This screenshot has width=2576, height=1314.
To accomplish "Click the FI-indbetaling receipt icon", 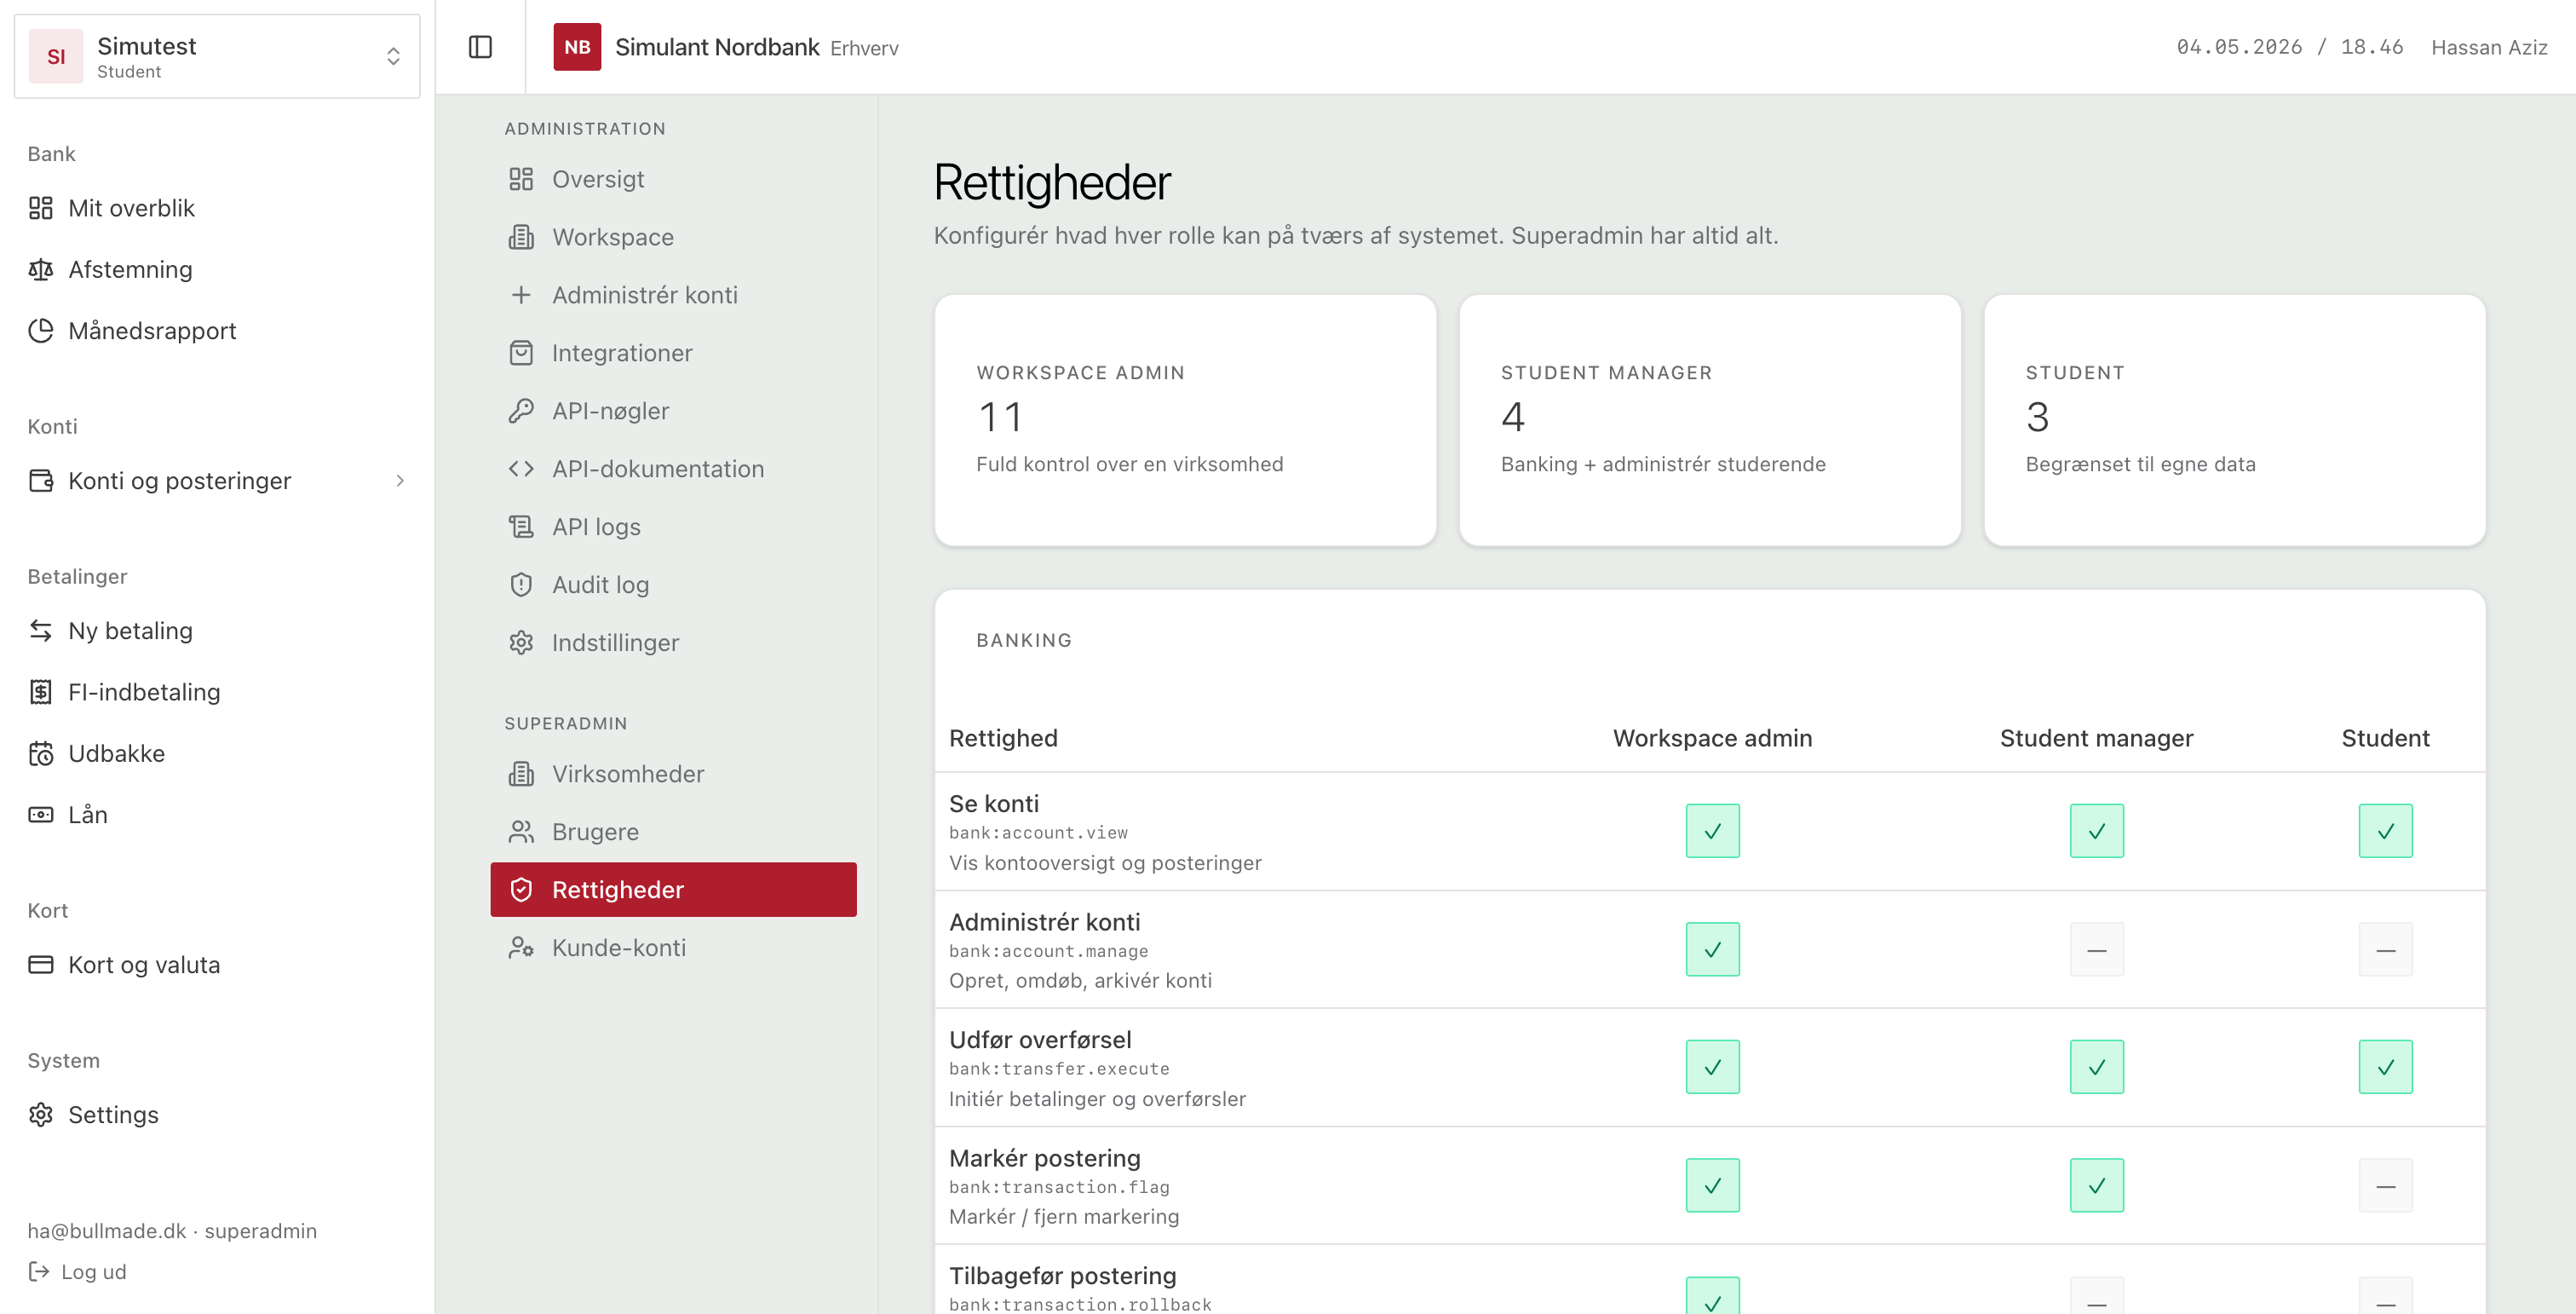I will [41, 692].
